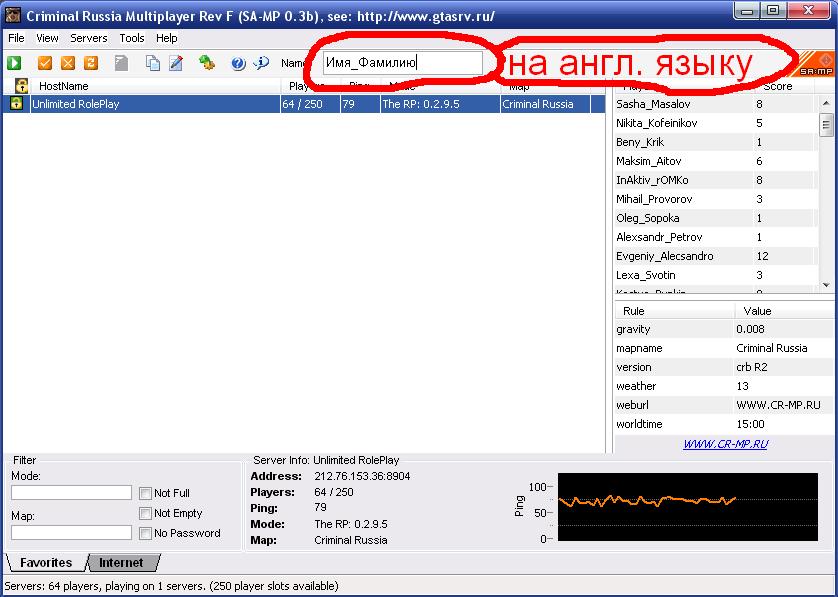Click the green Connect play icon
Viewport: 838px width, 597px height.
pyautogui.click(x=14, y=63)
